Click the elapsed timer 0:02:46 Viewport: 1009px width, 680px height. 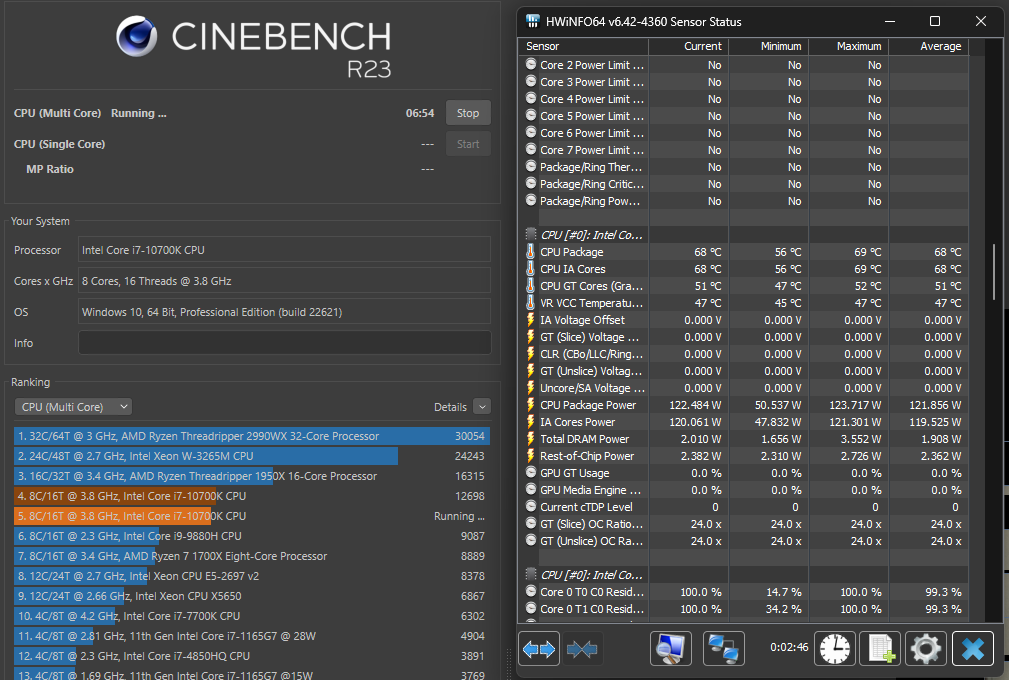point(789,647)
